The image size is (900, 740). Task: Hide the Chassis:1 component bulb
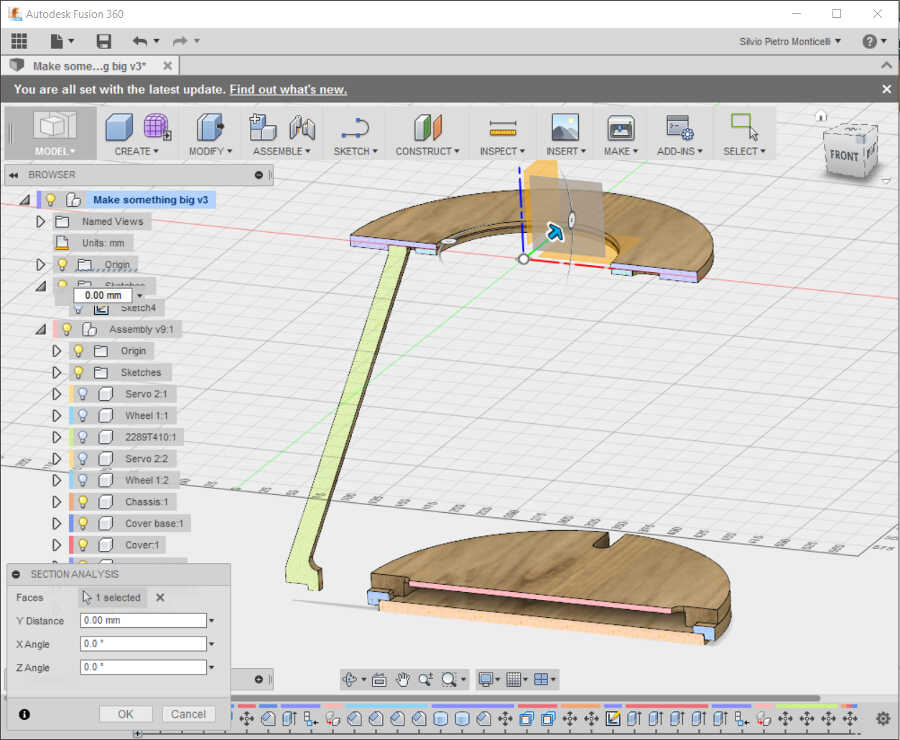pos(83,502)
